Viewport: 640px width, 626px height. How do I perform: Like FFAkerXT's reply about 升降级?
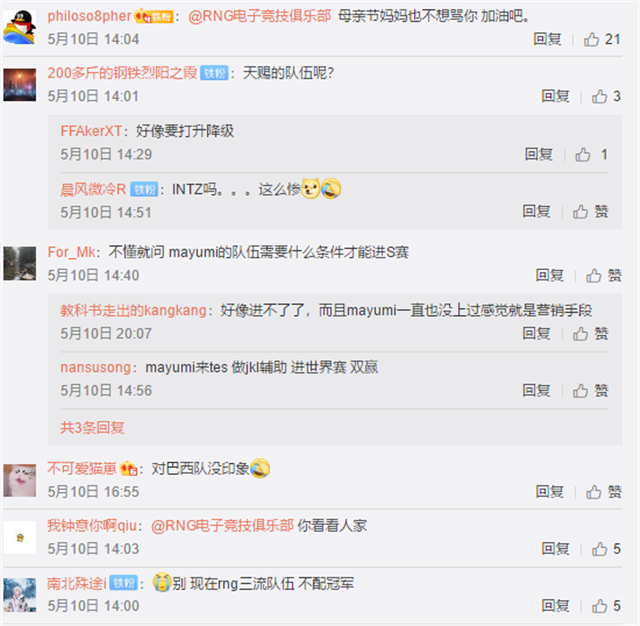(x=591, y=155)
